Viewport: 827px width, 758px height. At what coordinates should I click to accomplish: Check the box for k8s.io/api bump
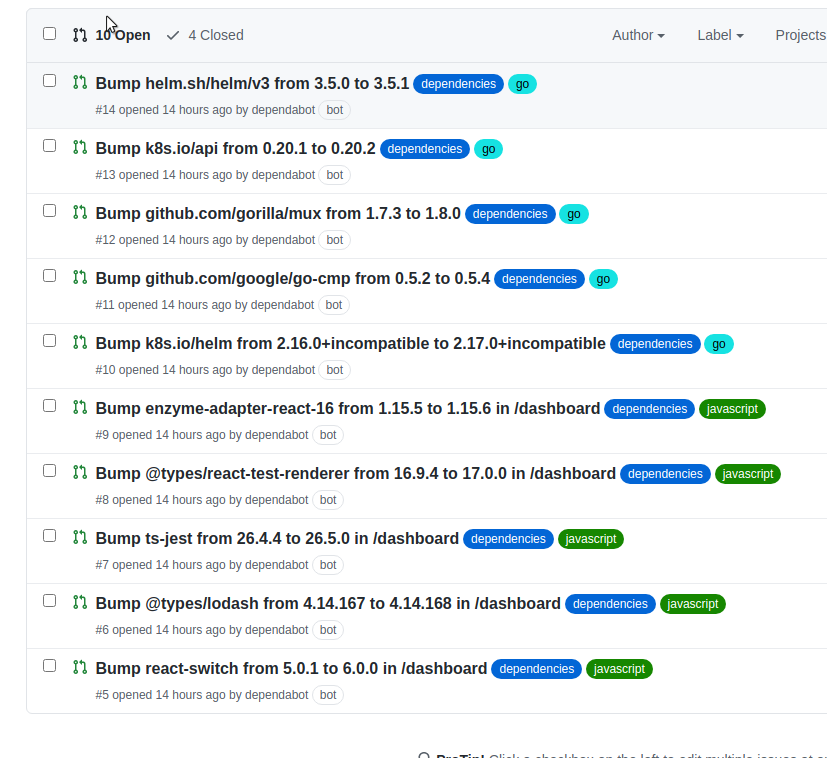coord(50,146)
